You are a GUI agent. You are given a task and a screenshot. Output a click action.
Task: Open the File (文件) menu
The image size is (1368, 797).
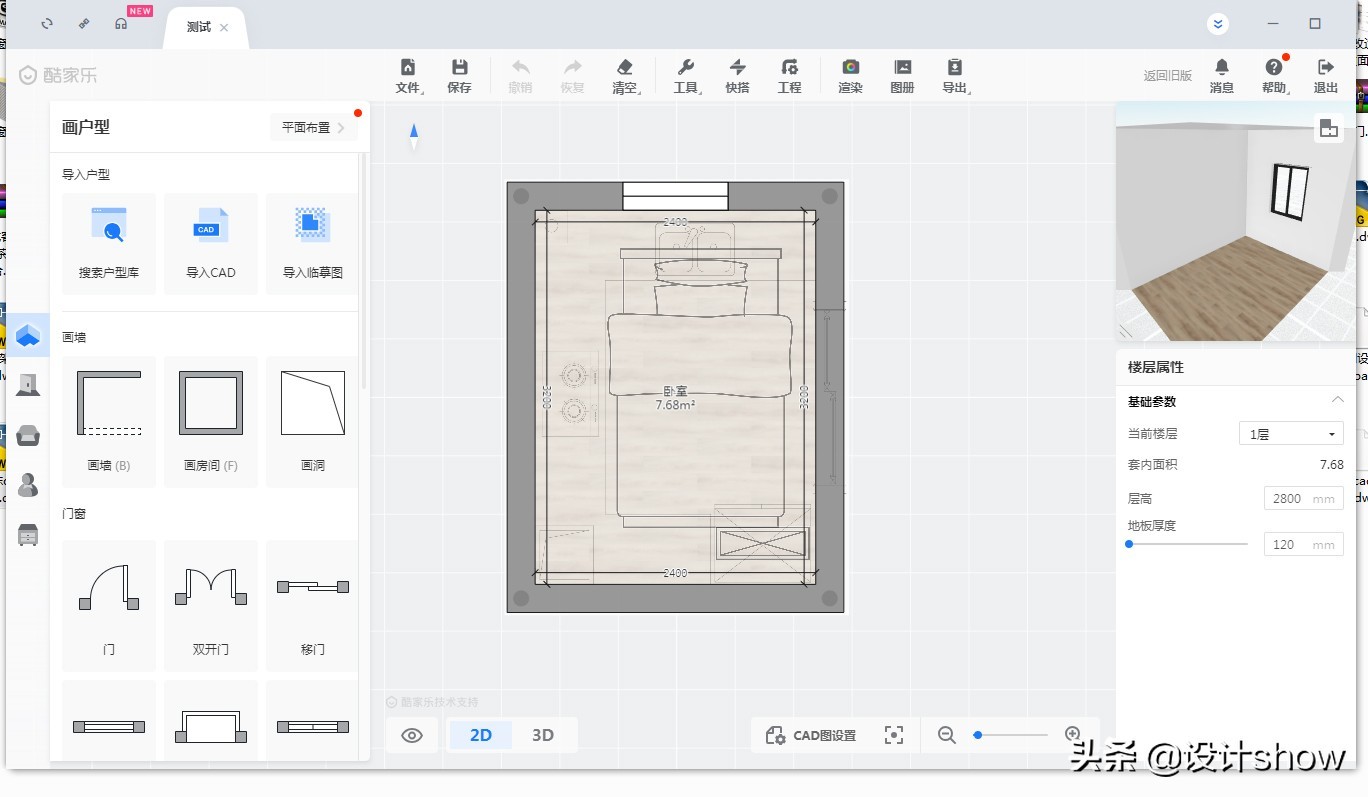coord(408,75)
